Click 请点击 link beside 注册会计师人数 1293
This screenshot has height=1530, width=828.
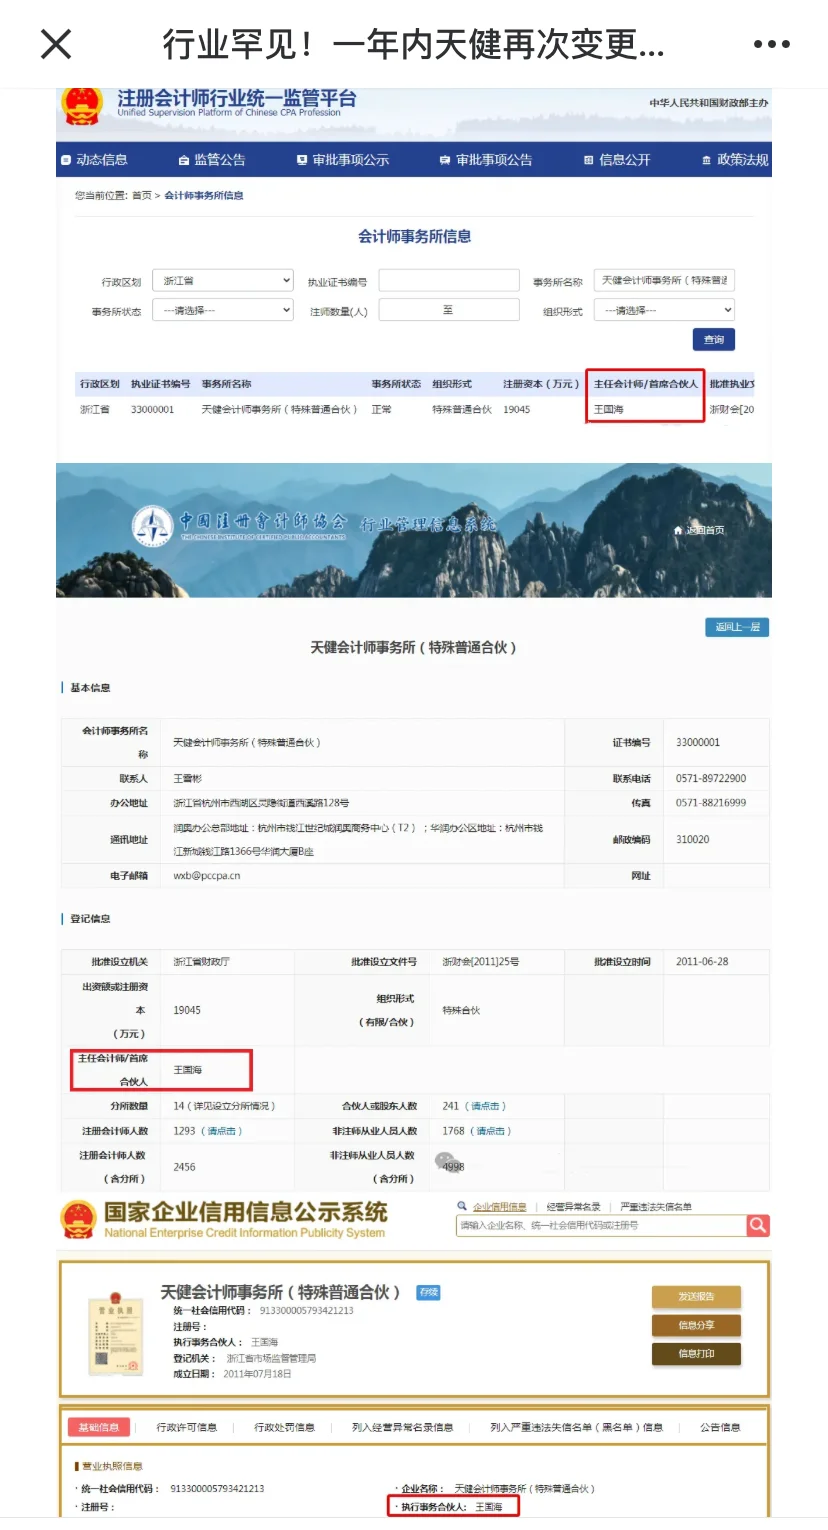click(222, 1131)
